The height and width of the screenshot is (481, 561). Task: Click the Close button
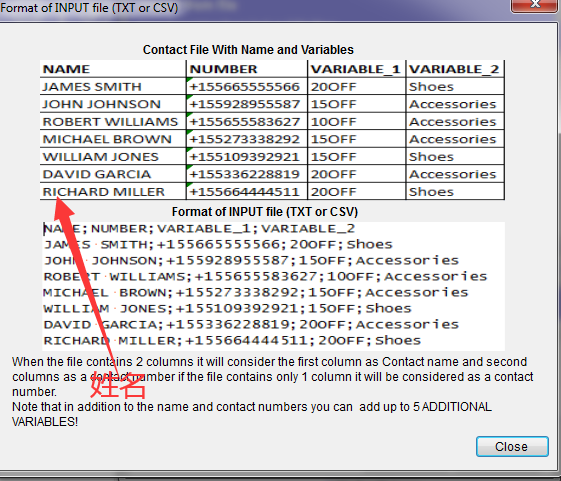pos(512,446)
